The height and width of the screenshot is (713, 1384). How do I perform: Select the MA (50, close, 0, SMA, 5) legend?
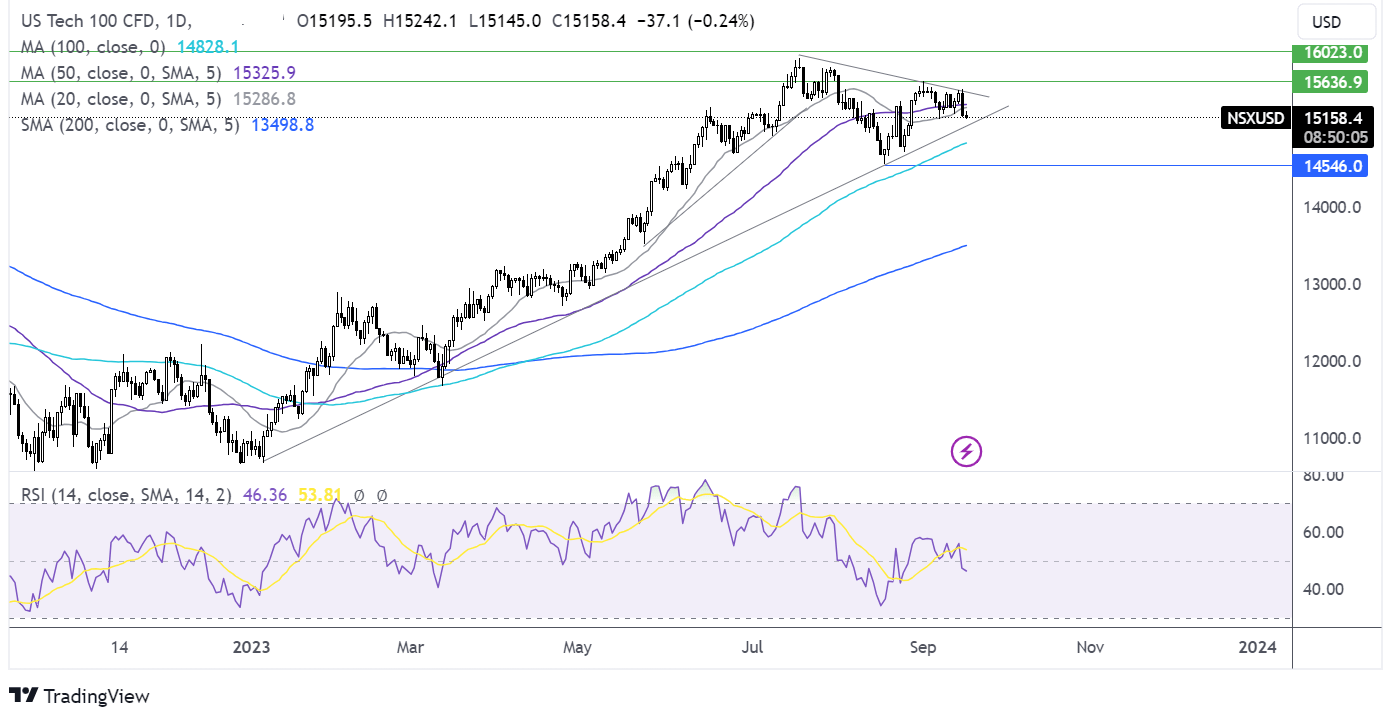(x=123, y=72)
